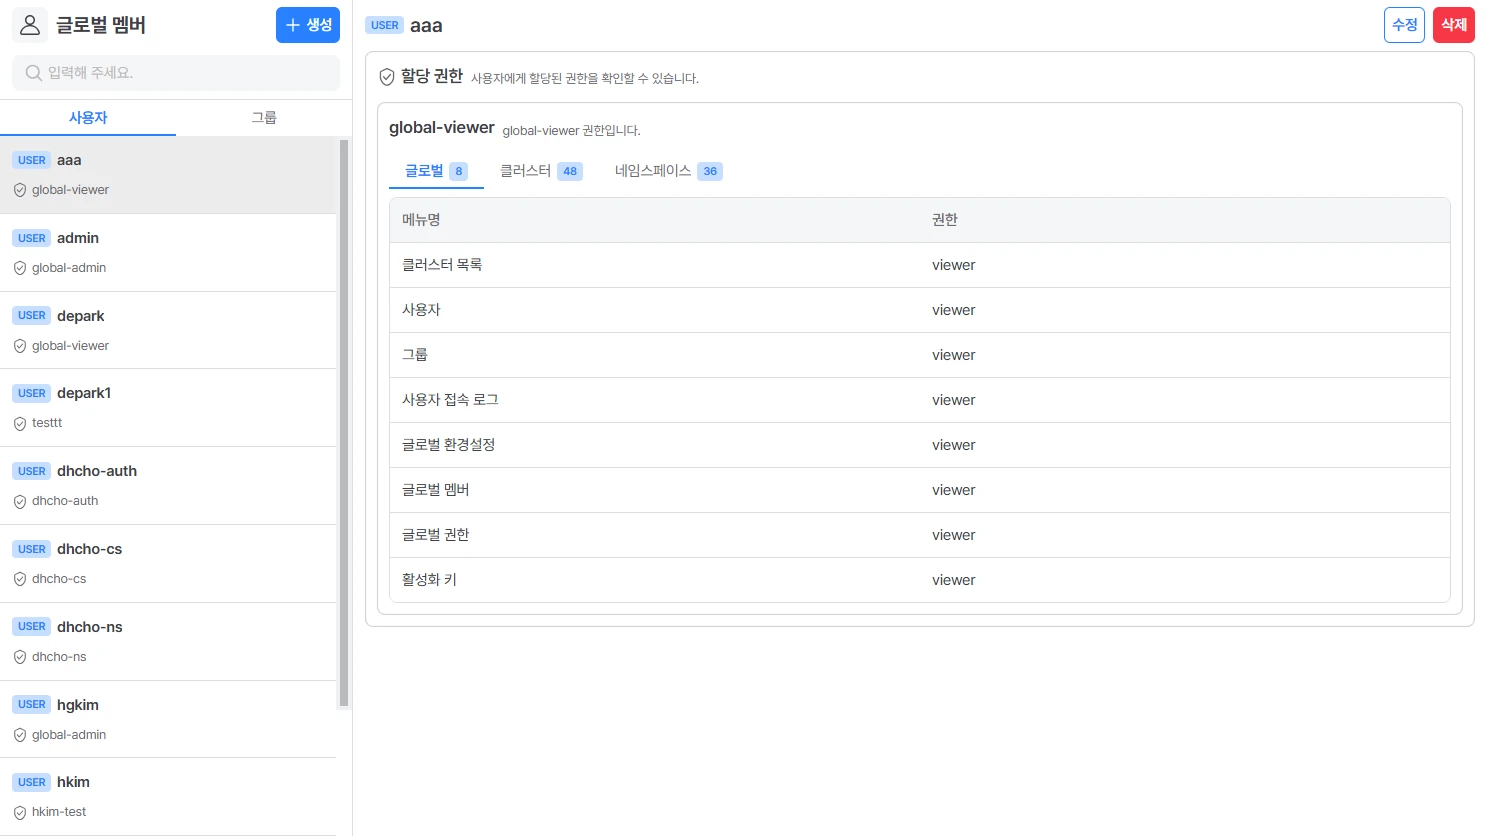Click the shield icon beside 할당 권한

coord(387,77)
